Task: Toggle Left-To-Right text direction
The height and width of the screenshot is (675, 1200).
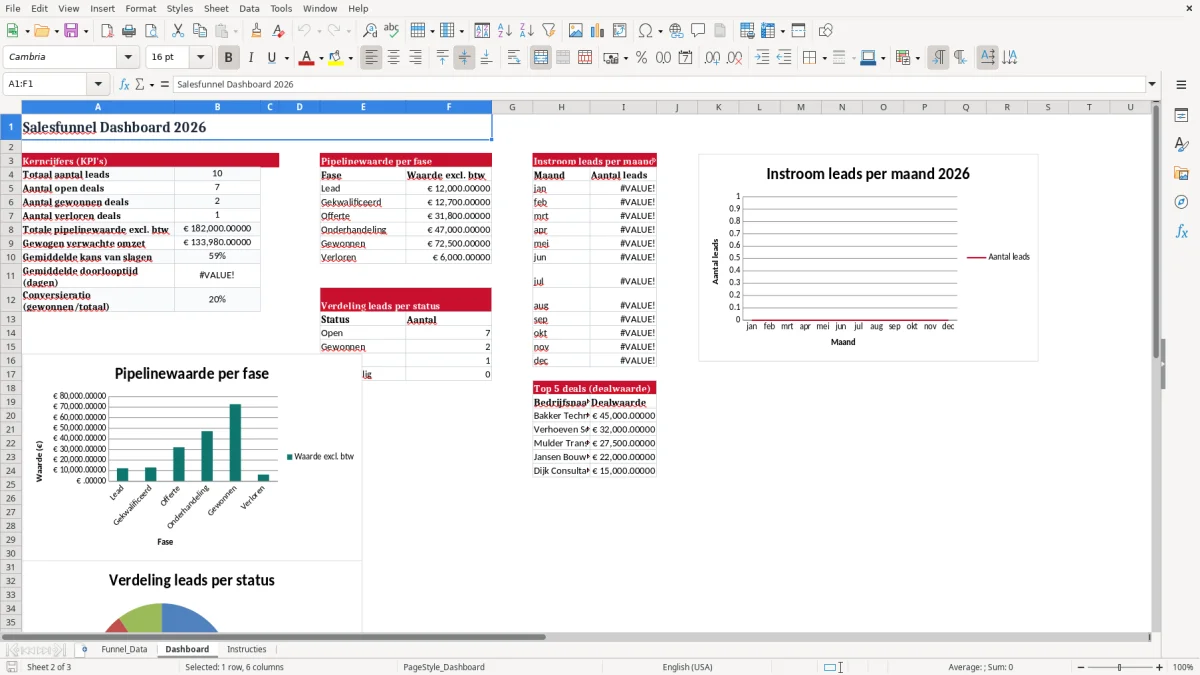Action: (938, 58)
